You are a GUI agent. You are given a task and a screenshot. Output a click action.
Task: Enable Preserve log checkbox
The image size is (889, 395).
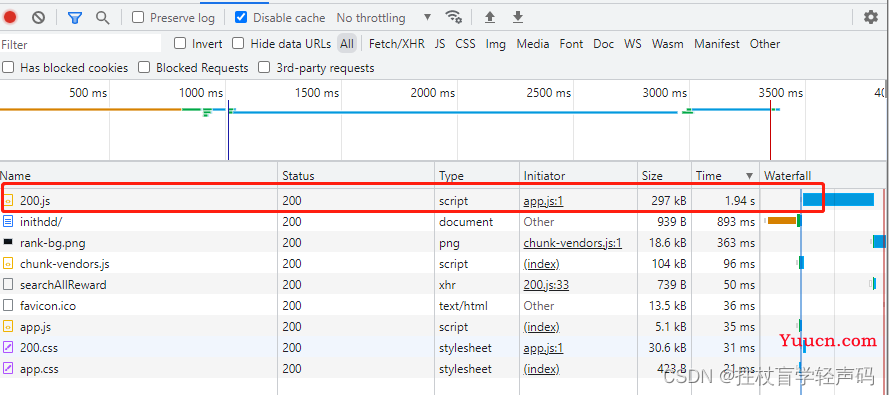(138, 18)
